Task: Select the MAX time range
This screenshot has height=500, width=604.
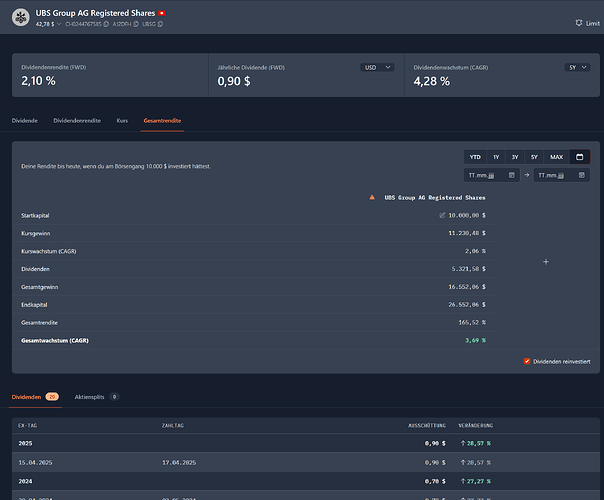Action: coord(556,157)
